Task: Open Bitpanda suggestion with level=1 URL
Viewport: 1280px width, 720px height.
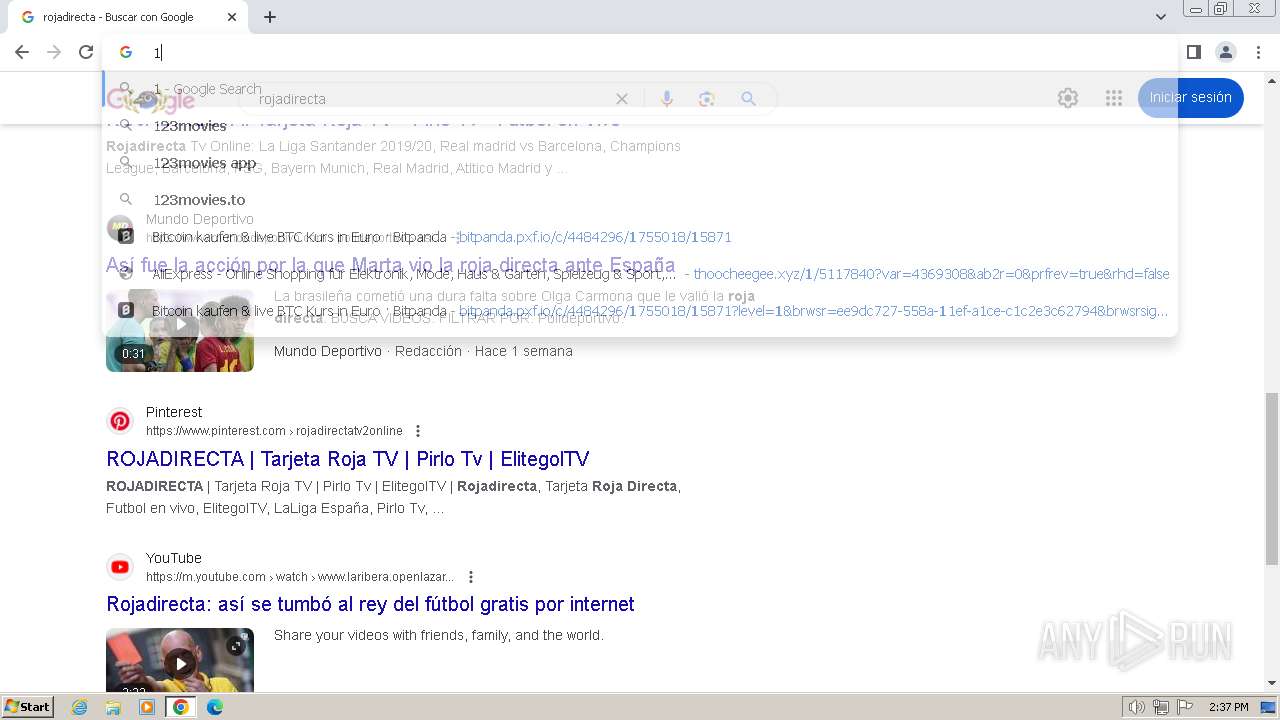Action: [641, 311]
